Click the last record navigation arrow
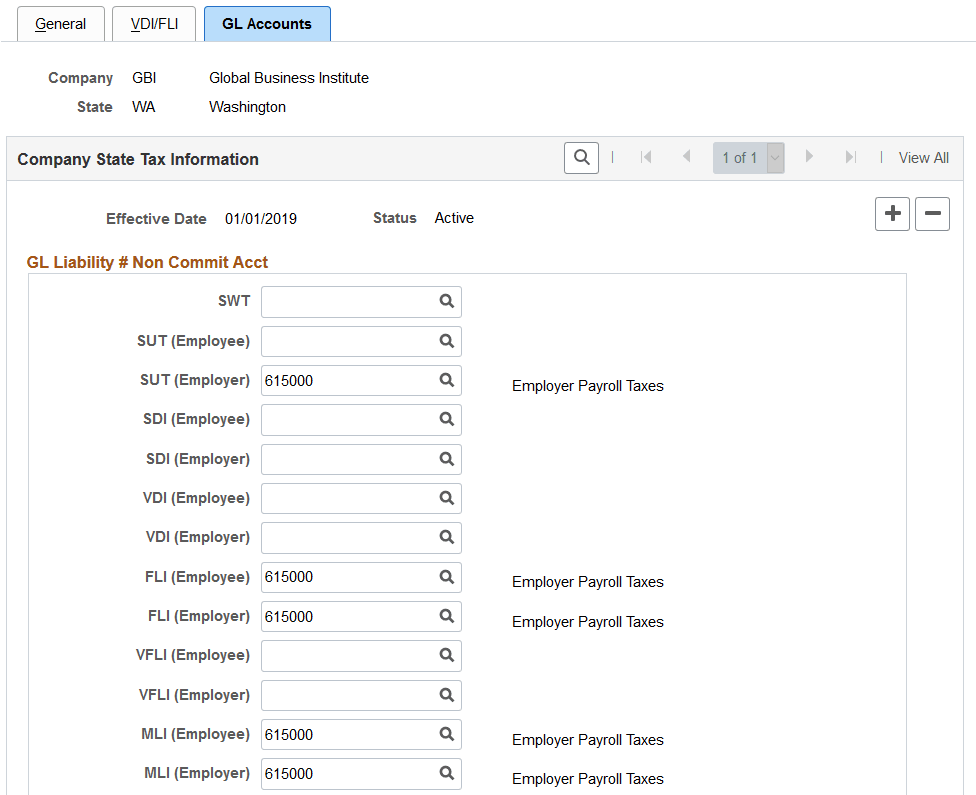Screen dimensions: 976x795 (x=850, y=157)
